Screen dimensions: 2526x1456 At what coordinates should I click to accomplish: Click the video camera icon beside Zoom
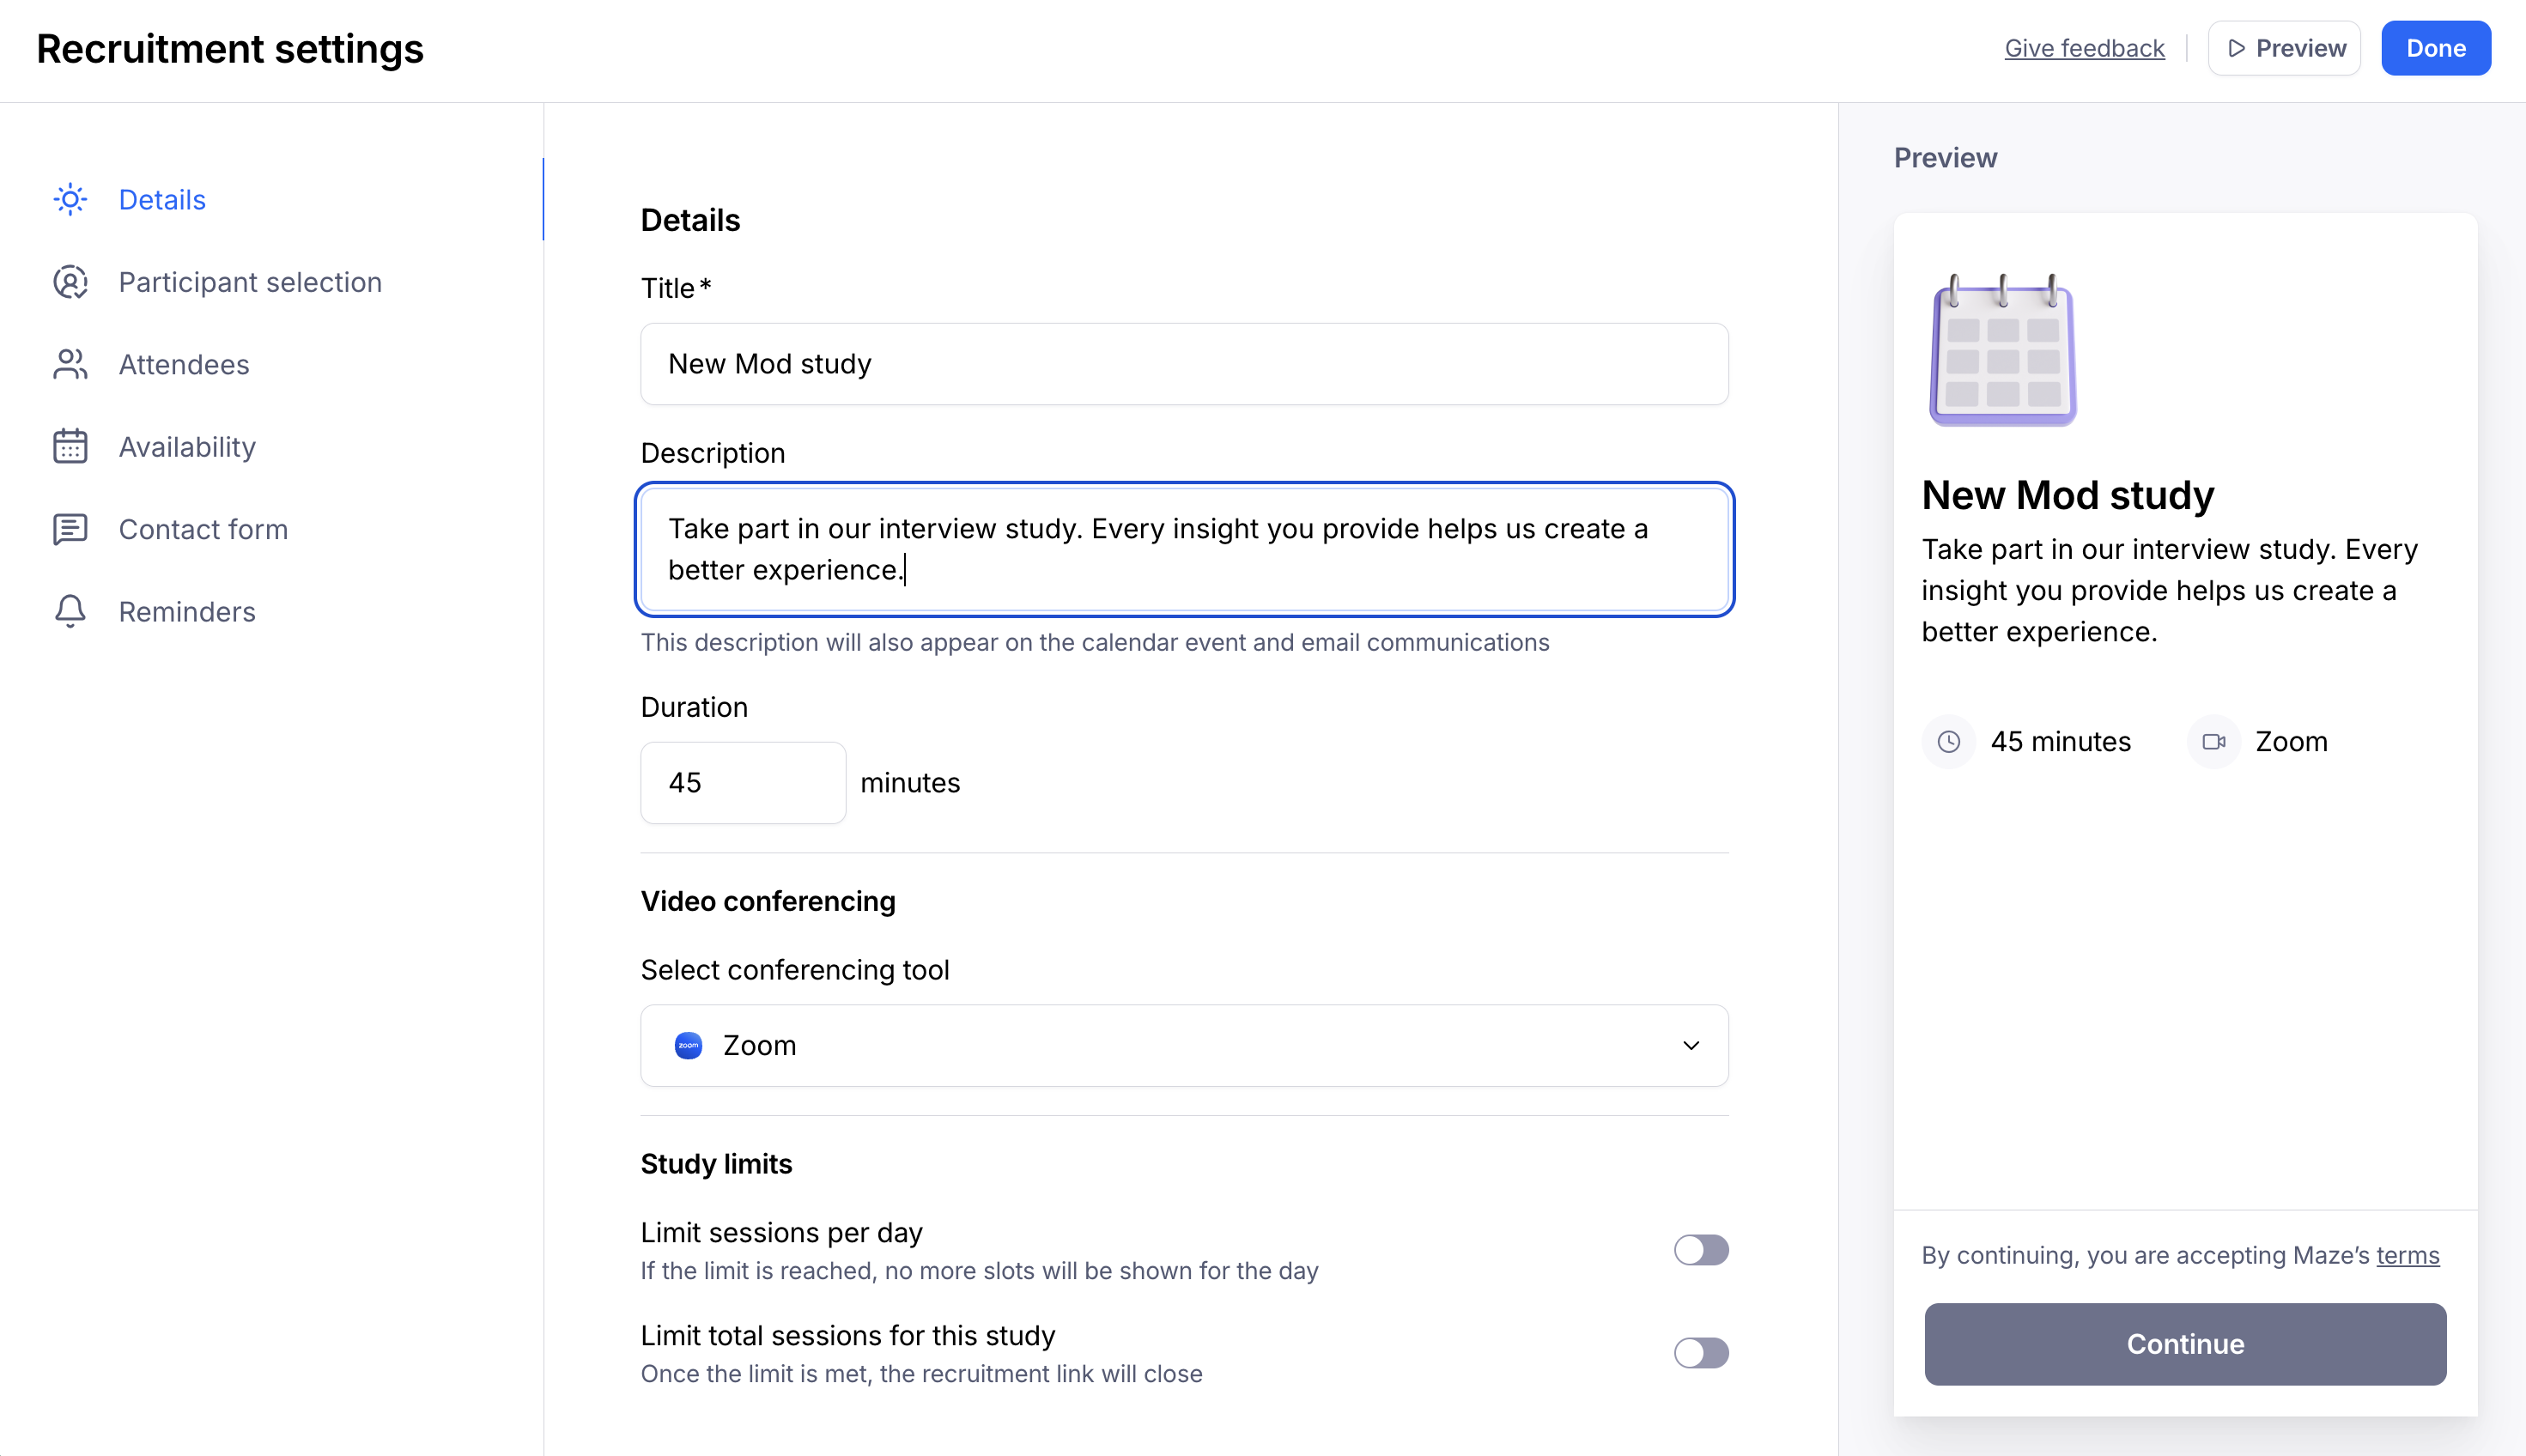pos(2213,742)
